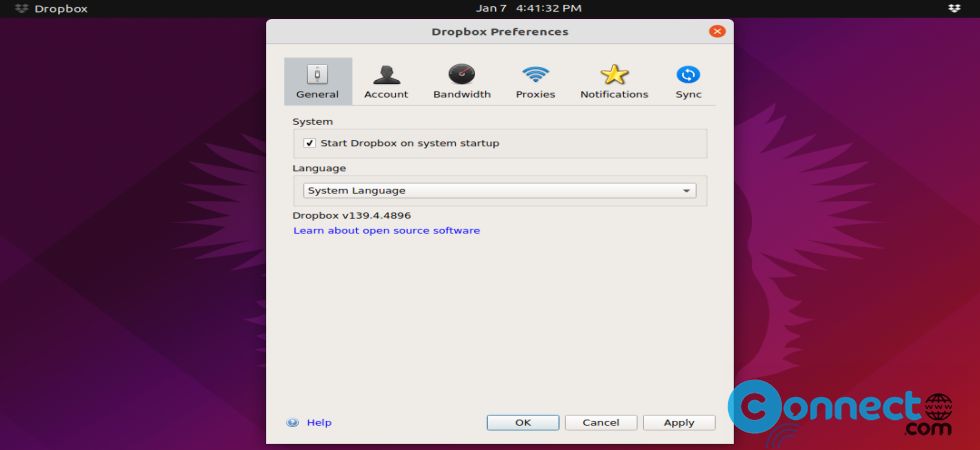Image resolution: width=980 pixels, height=450 pixels.
Task: Select the Dropbox v139.4.4896 version text
Action: 352,216
